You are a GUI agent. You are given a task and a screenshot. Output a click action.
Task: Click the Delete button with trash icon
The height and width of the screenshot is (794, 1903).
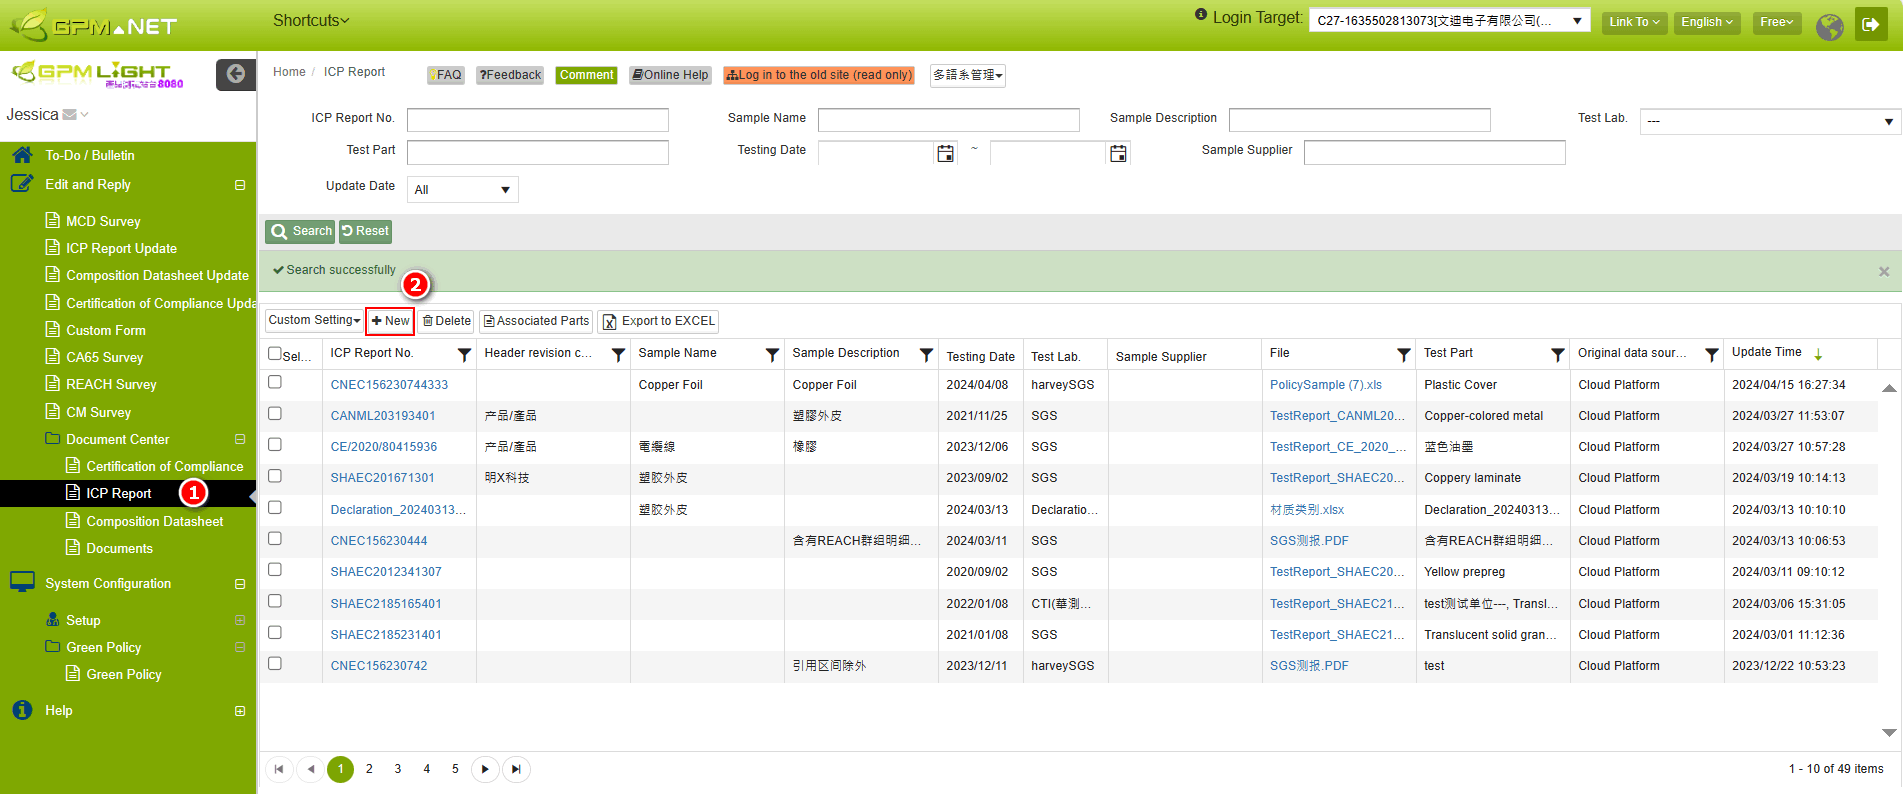446,321
